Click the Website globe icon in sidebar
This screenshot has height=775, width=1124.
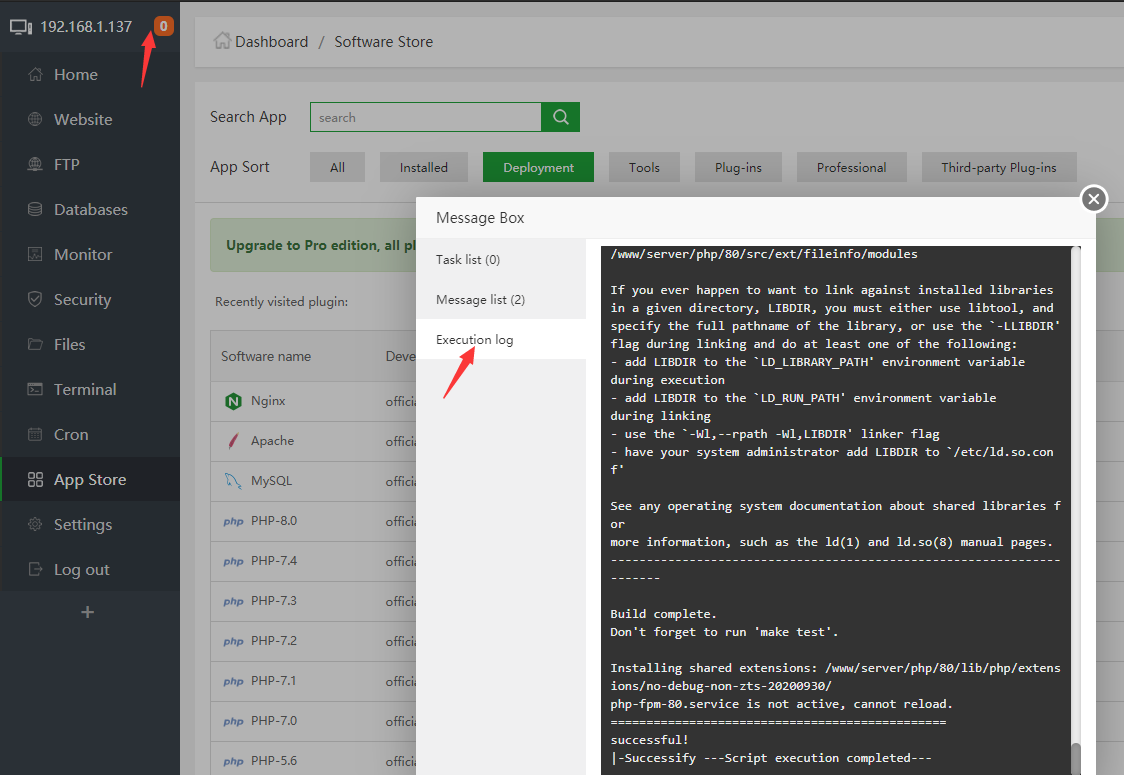[36, 120]
